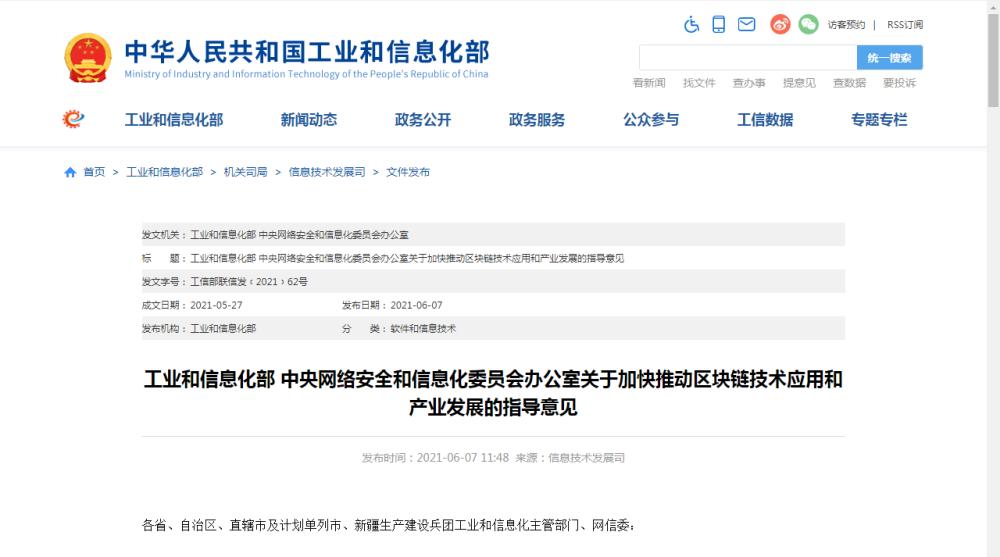Screen dimensions: 1000x557
Task: Click the national emblem logo
Action: tap(88, 58)
